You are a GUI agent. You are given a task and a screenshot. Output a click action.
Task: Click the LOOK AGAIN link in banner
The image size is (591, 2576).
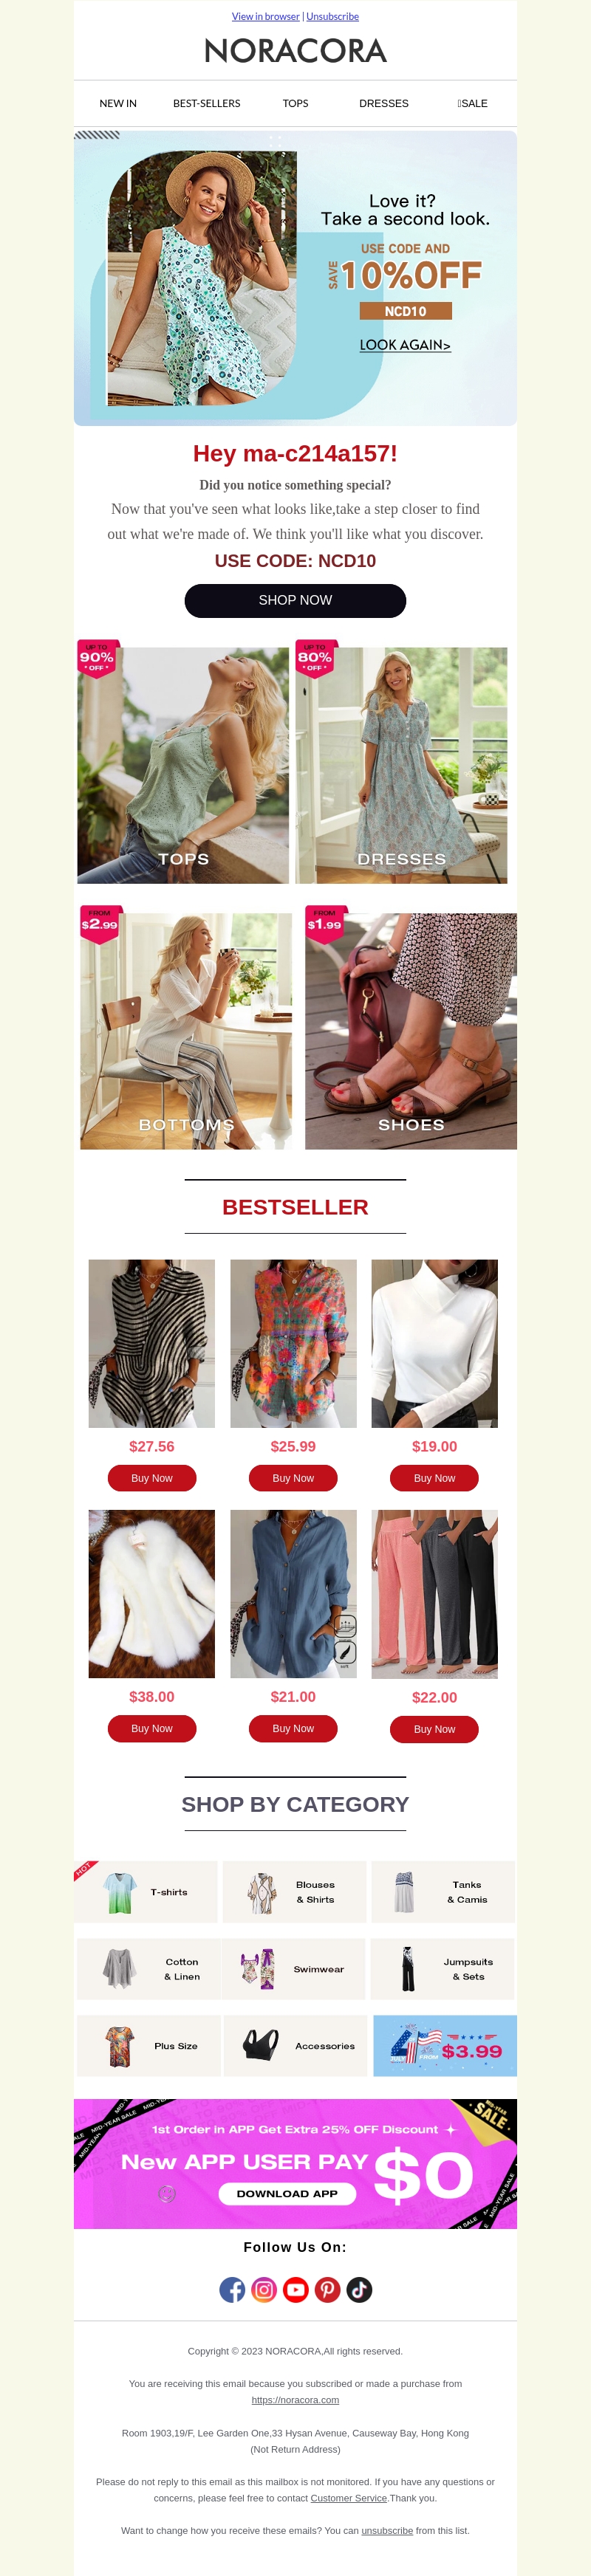click(x=405, y=345)
